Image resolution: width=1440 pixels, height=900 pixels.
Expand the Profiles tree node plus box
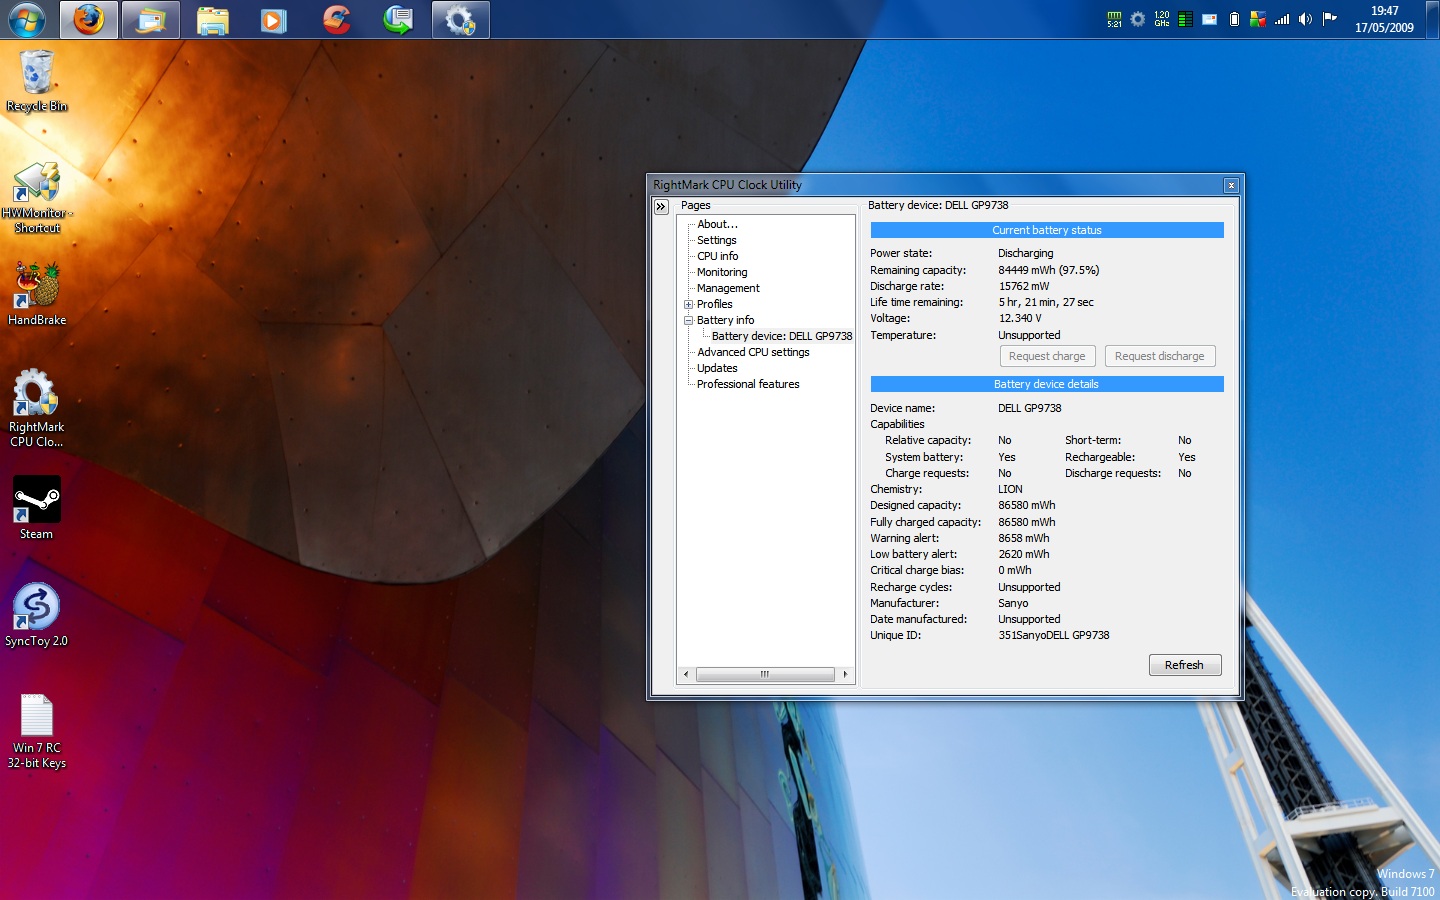point(688,304)
